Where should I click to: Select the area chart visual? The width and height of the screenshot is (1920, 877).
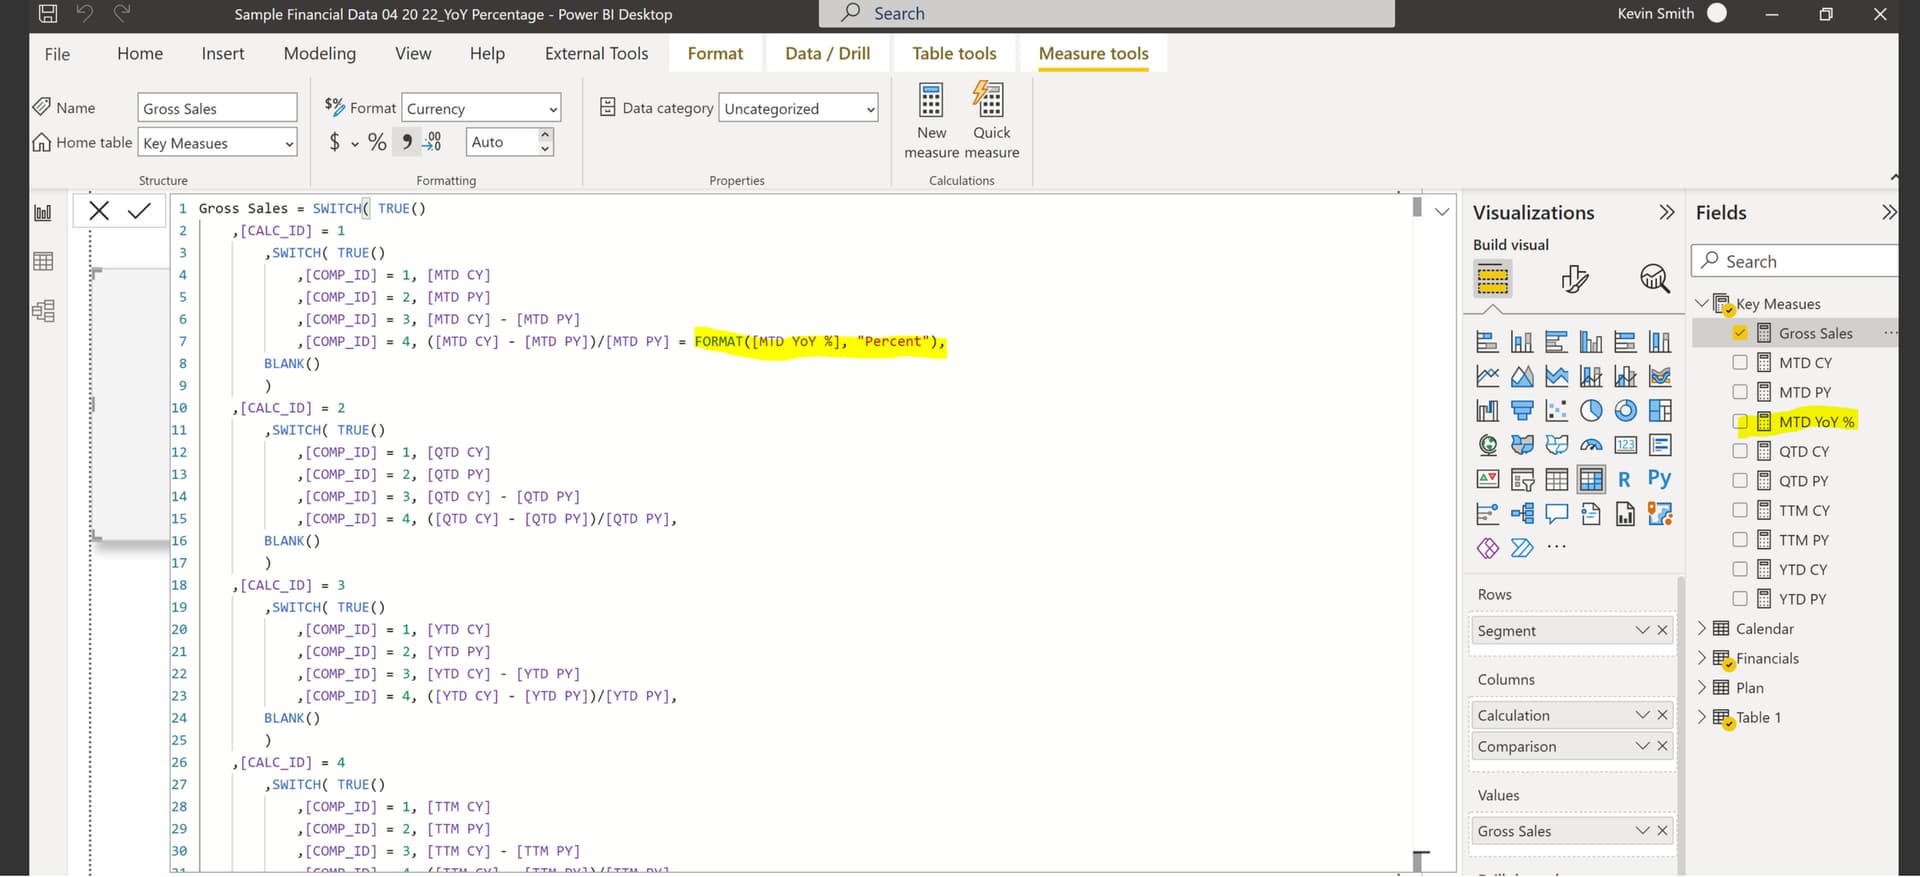(1522, 376)
